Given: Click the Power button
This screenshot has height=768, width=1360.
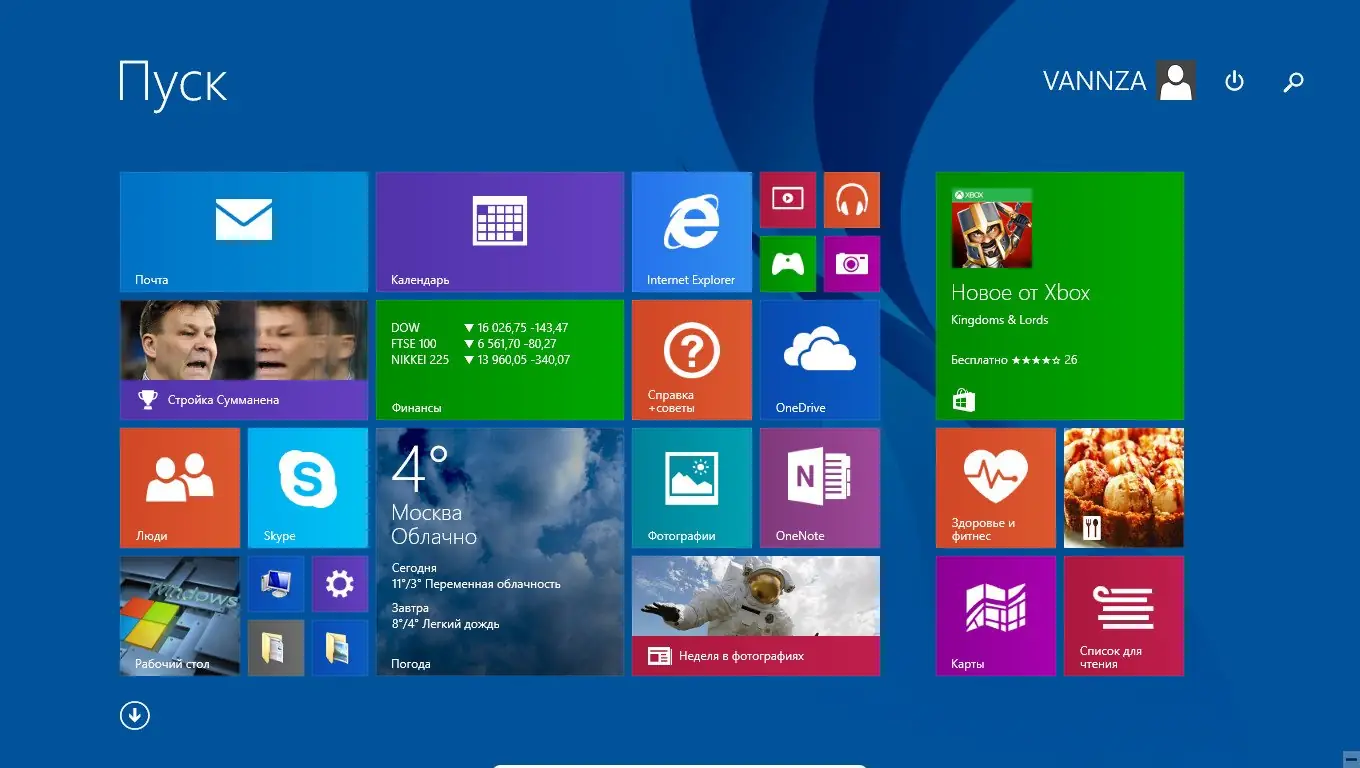Looking at the screenshot, I should click(1234, 81).
